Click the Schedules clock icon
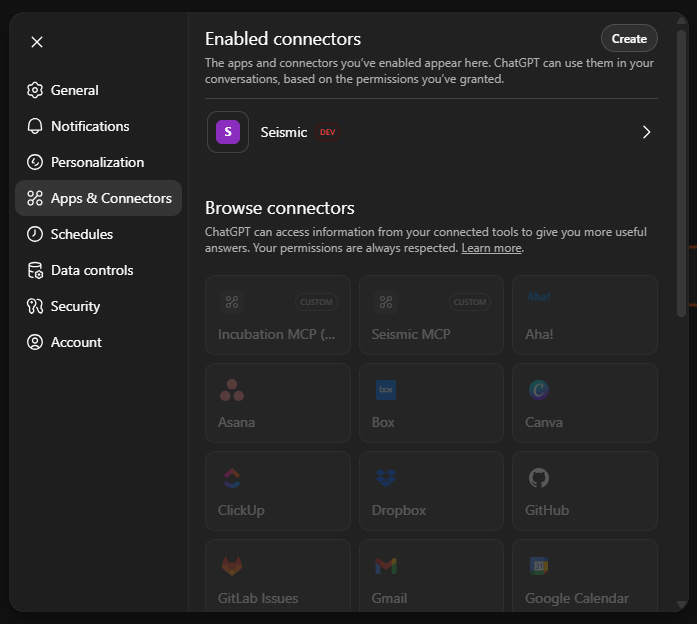697x624 pixels. [35, 234]
